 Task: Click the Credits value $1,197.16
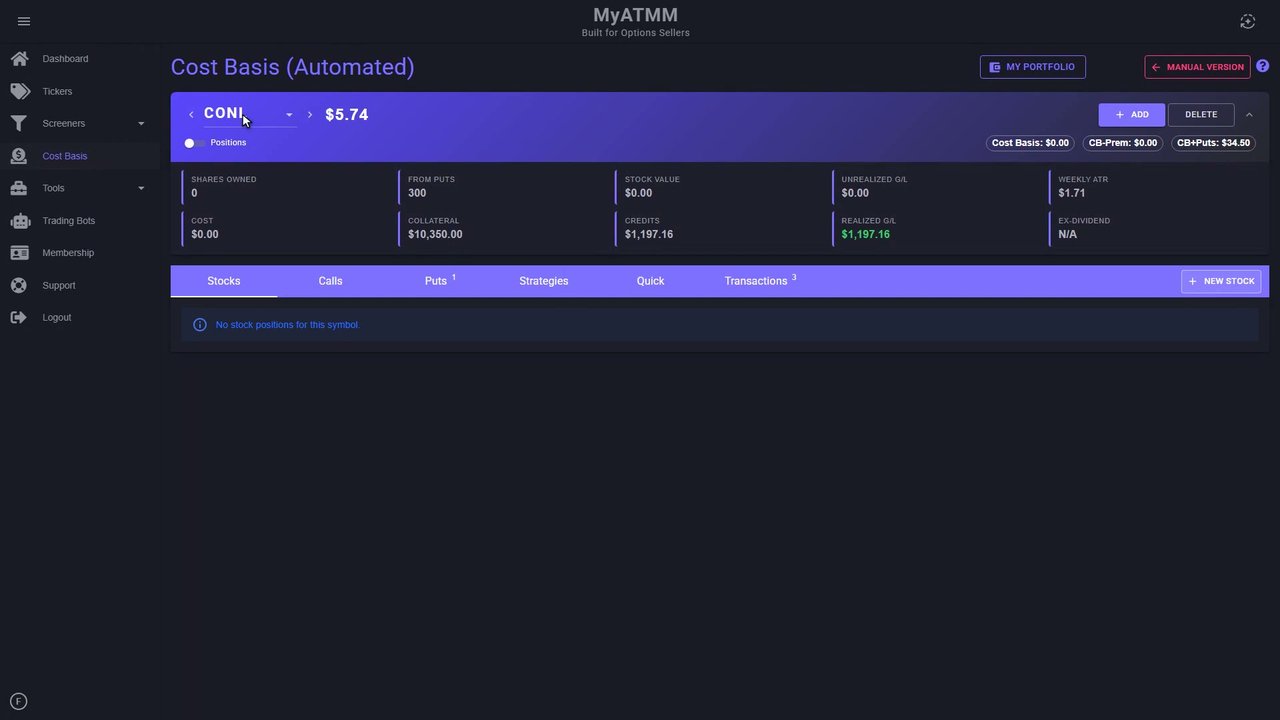click(x=649, y=234)
